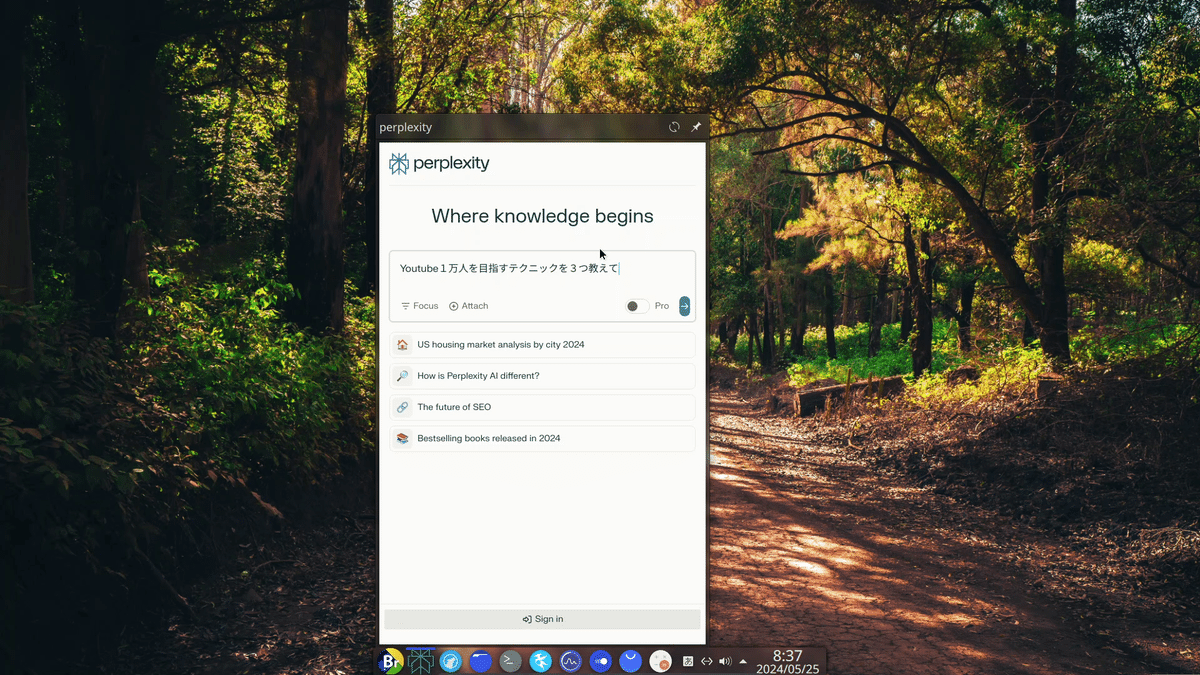The width and height of the screenshot is (1200, 675).
Task: Click the Perplexity logo
Action: point(439,164)
